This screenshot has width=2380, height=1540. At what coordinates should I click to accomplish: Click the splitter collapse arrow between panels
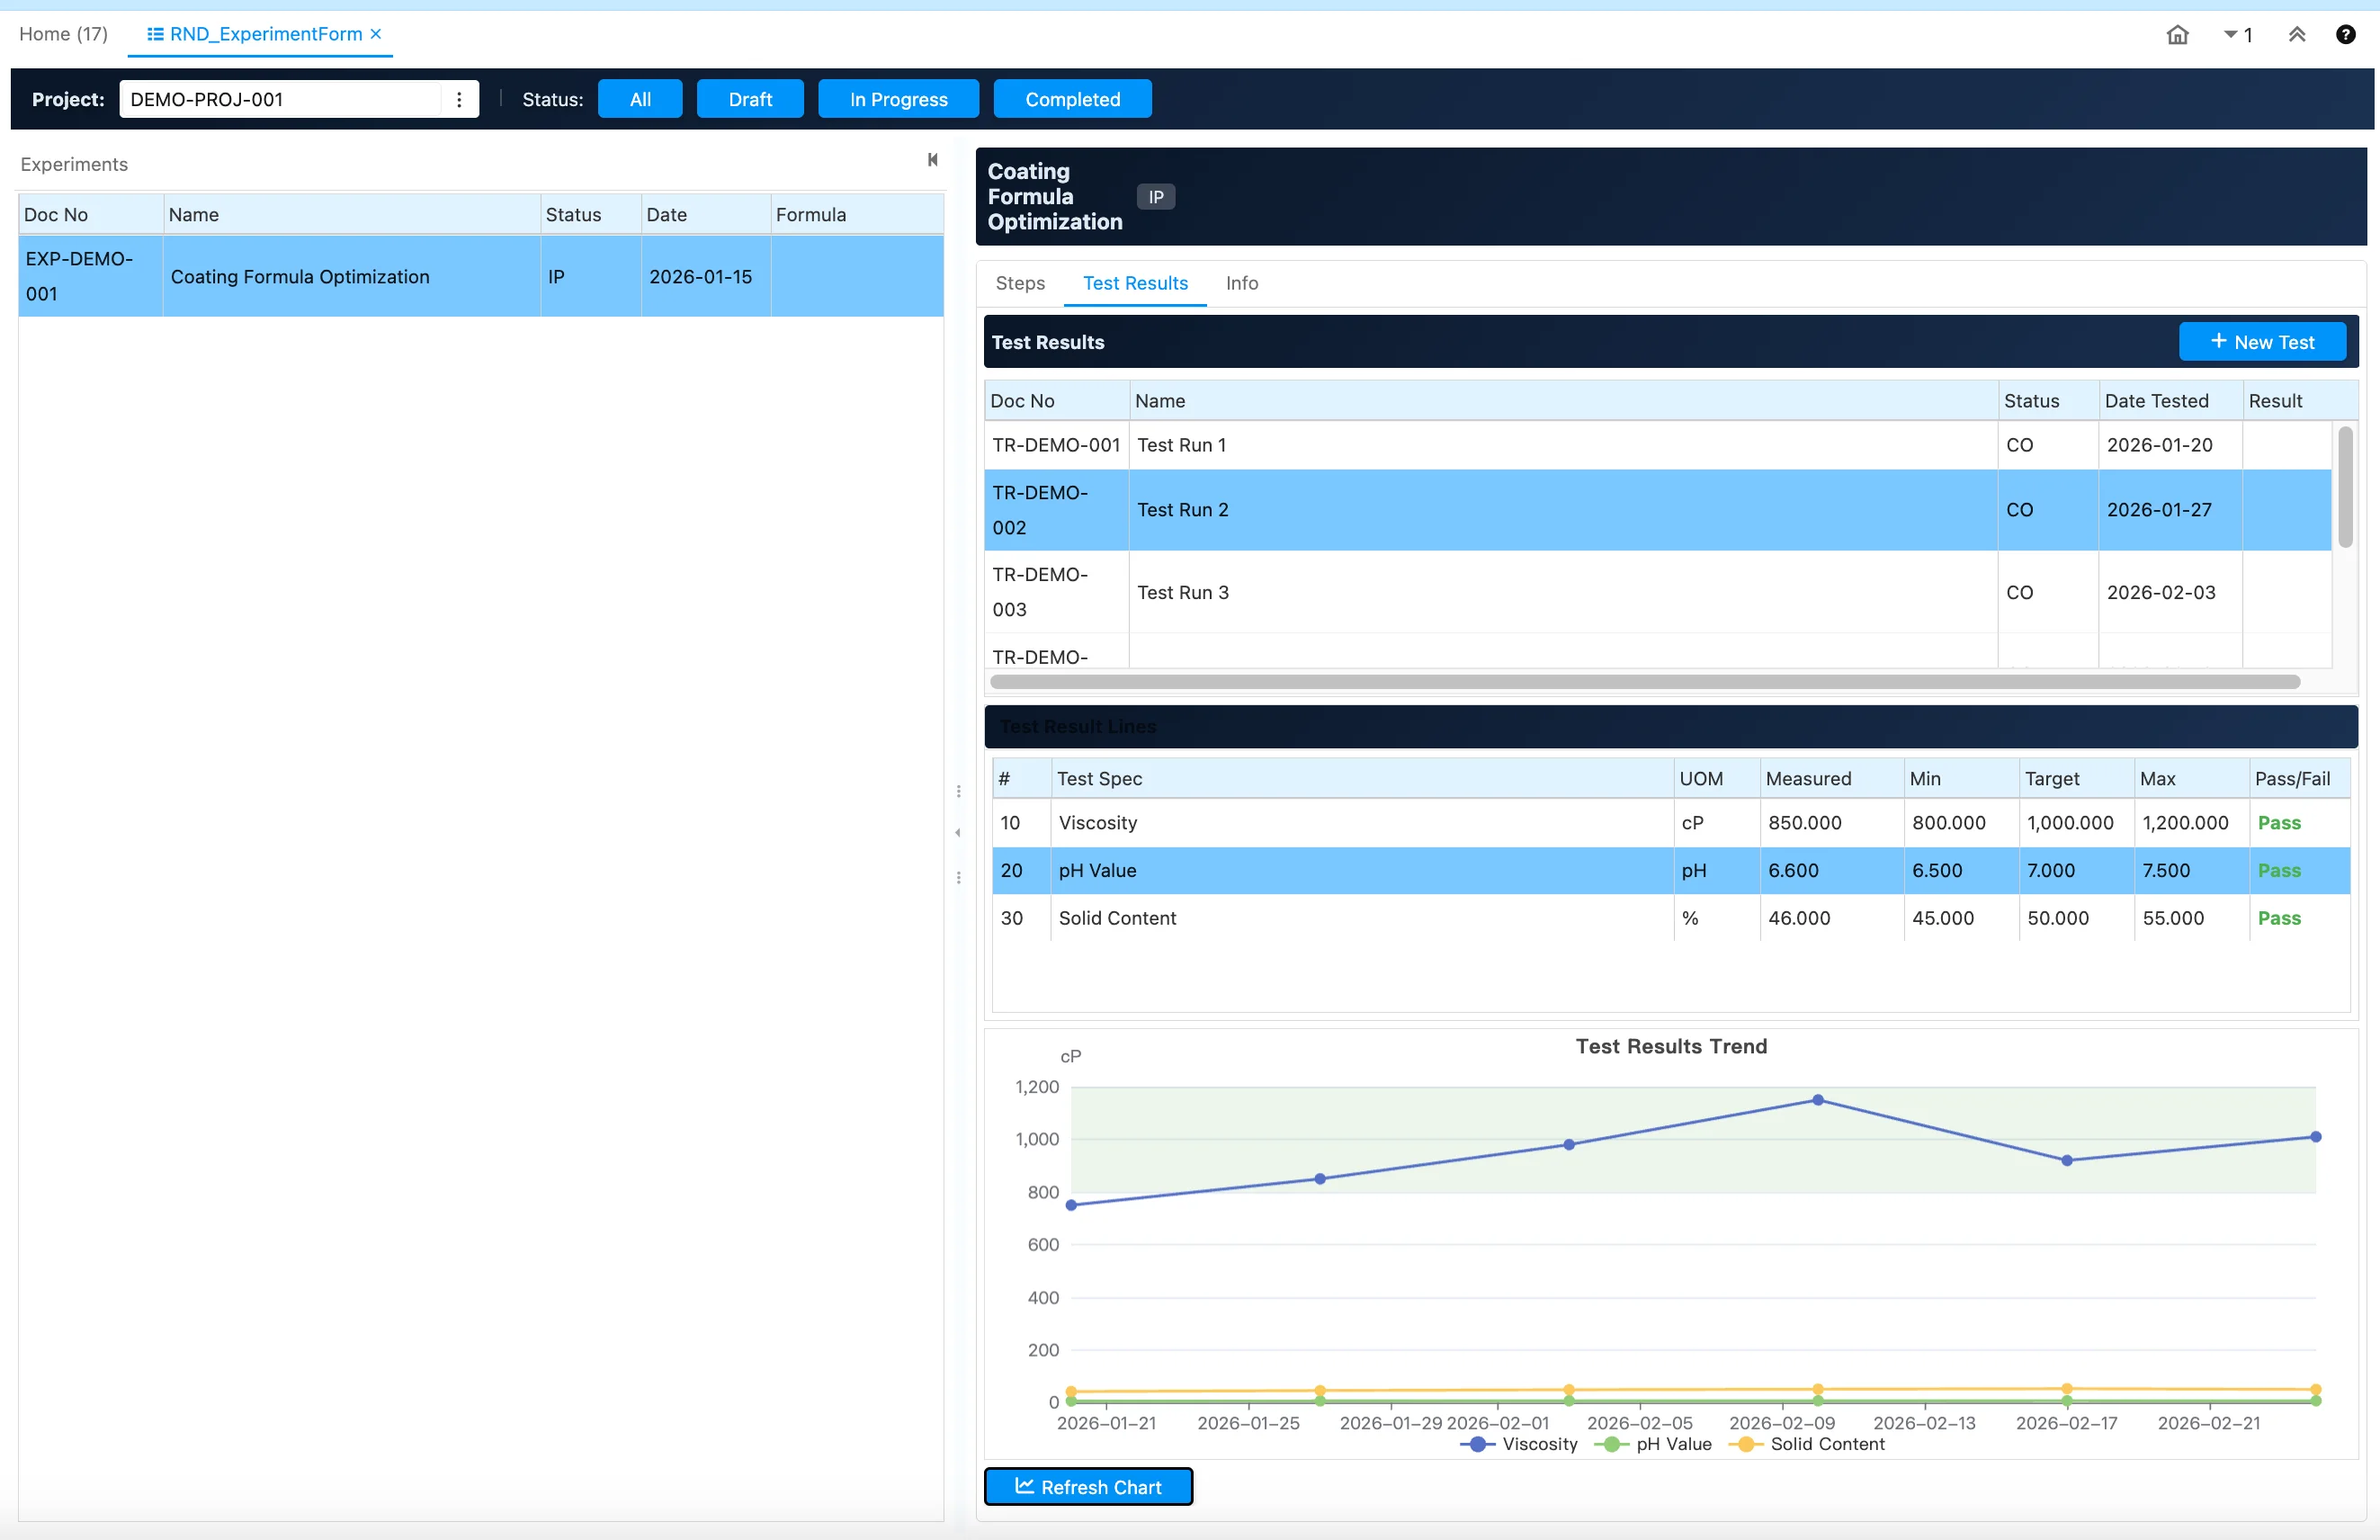pyautogui.click(x=958, y=833)
